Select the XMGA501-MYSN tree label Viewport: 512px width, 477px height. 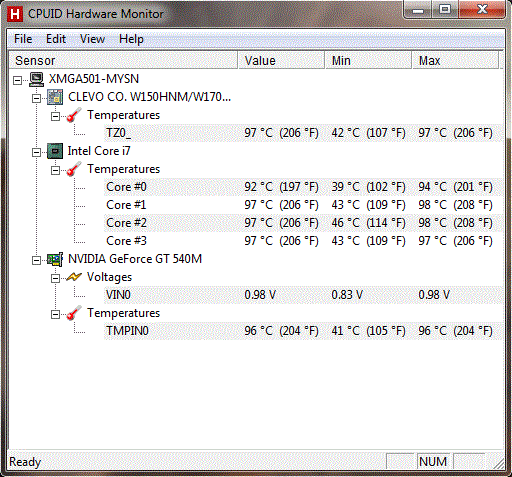point(94,79)
